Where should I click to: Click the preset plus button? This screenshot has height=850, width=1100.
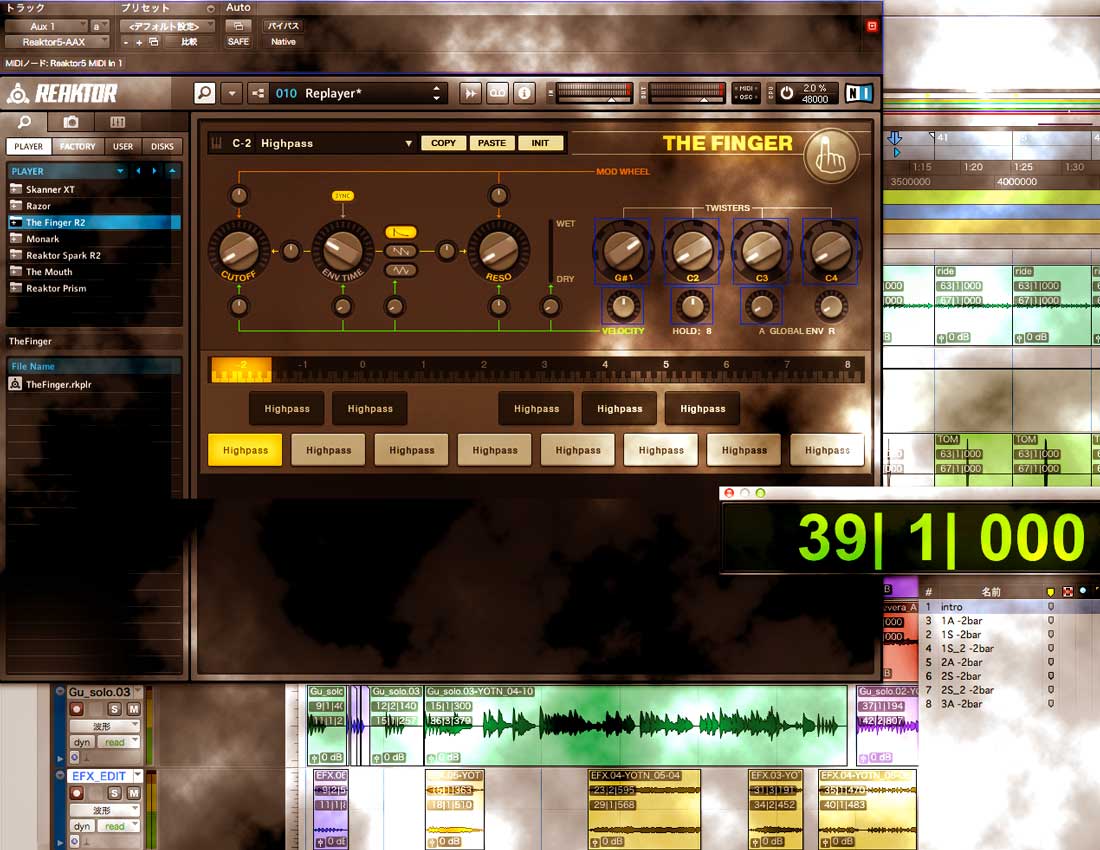pyautogui.click(x=139, y=42)
